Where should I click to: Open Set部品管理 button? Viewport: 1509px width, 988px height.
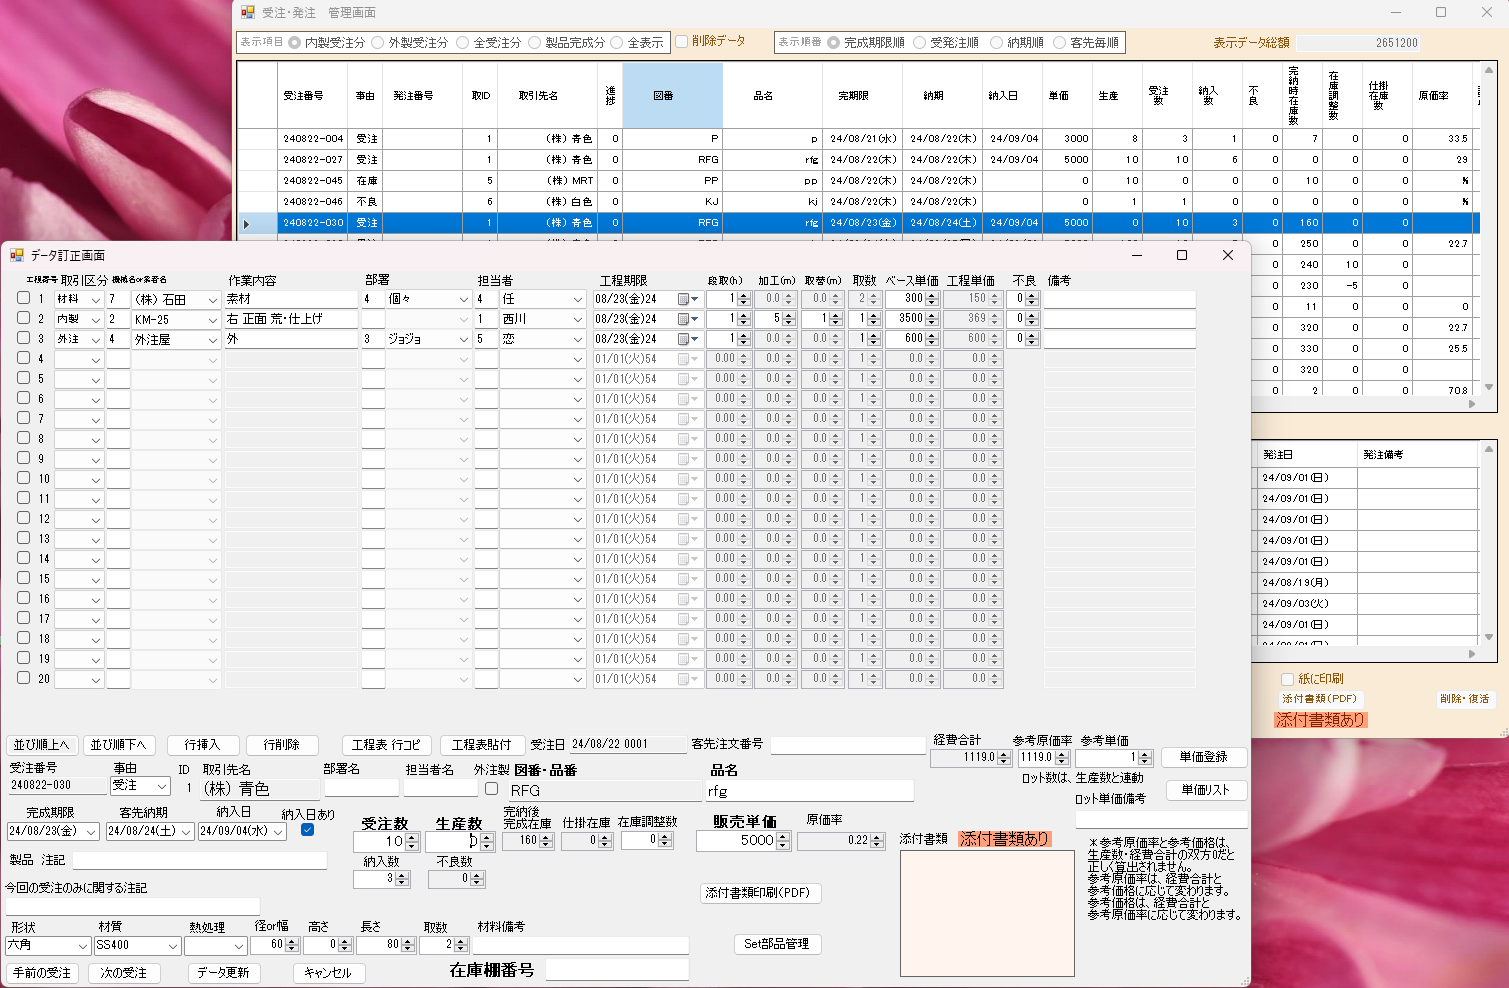pyautogui.click(x=777, y=944)
